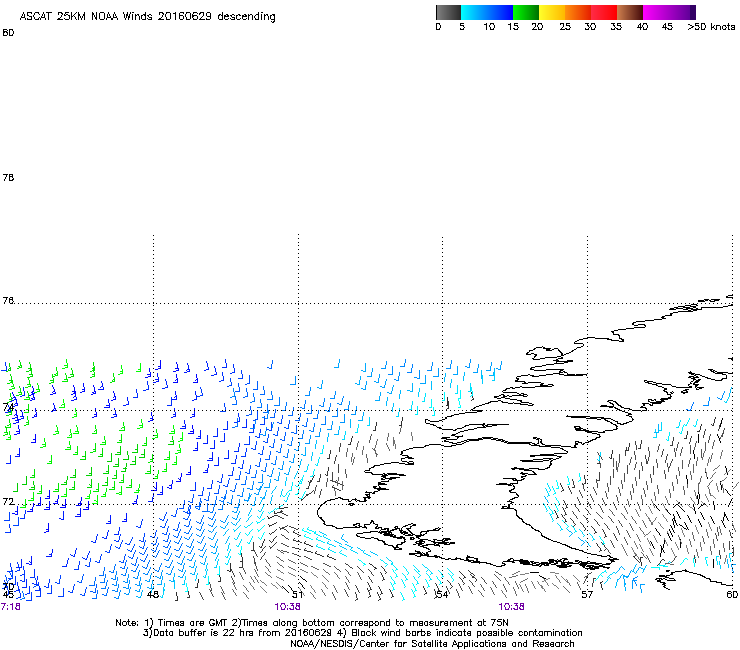Click the cyan-blue segment of the color scale
This screenshot has width=740, height=650.
pos(487,12)
